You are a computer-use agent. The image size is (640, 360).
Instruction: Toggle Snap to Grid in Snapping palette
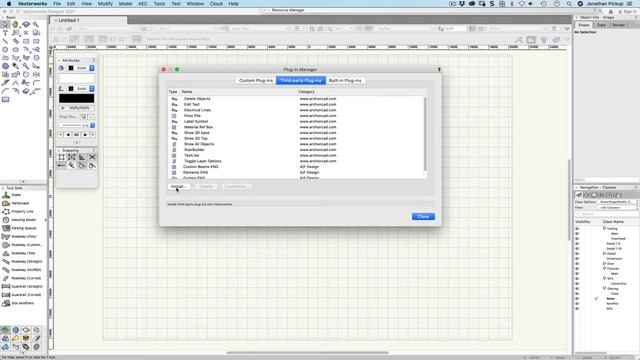[61, 157]
